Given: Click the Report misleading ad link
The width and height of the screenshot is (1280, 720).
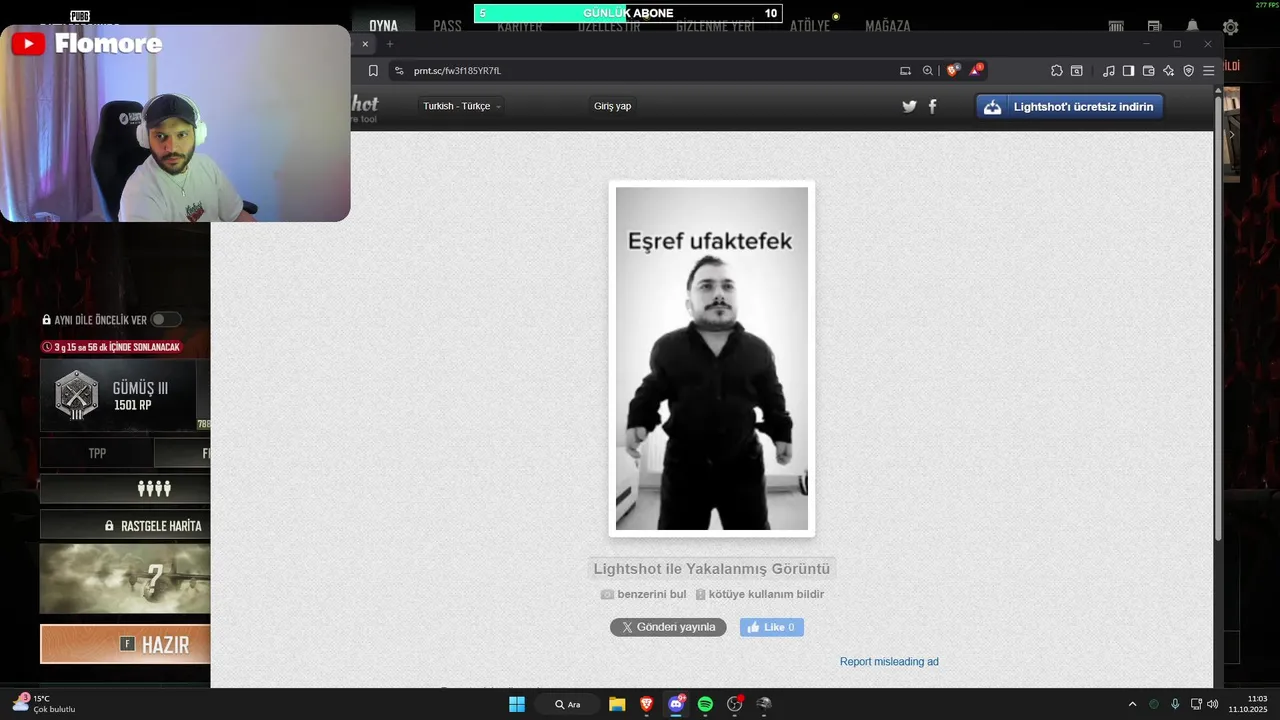Looking at the screenshot, I should click(889, 662).
